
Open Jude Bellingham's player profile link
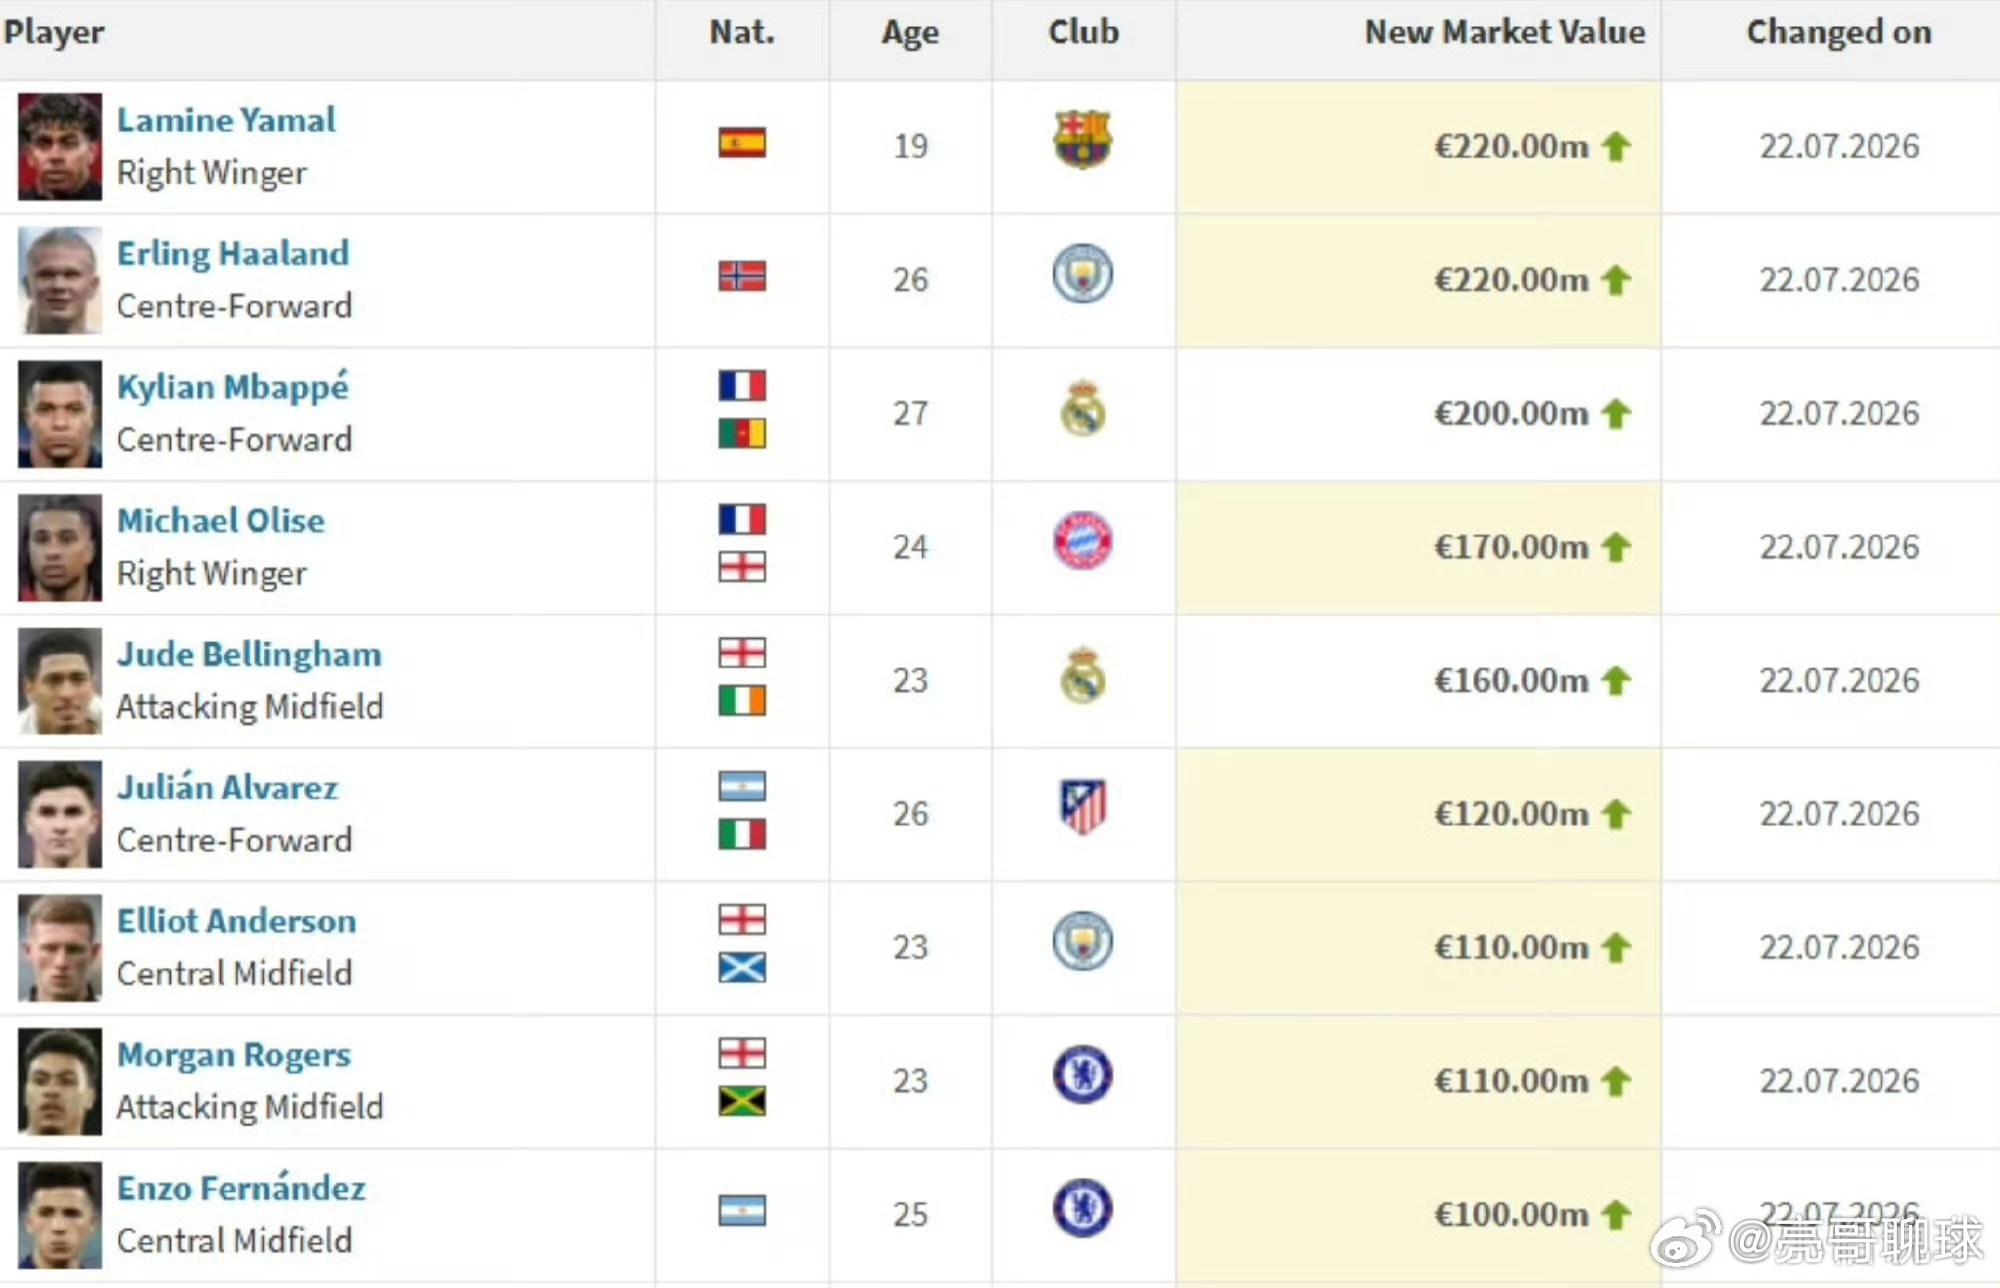[x=249, y=654]
